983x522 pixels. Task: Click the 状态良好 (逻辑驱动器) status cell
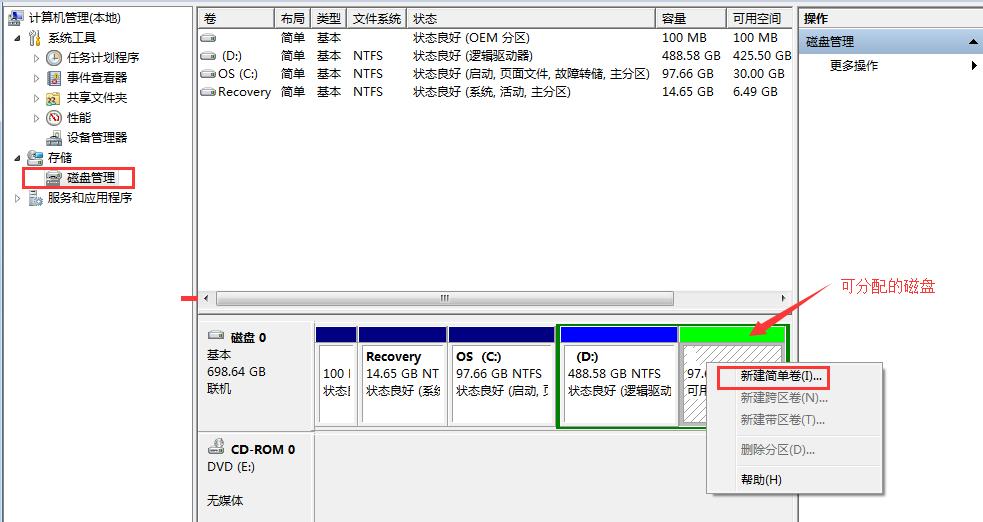(473, 56)
